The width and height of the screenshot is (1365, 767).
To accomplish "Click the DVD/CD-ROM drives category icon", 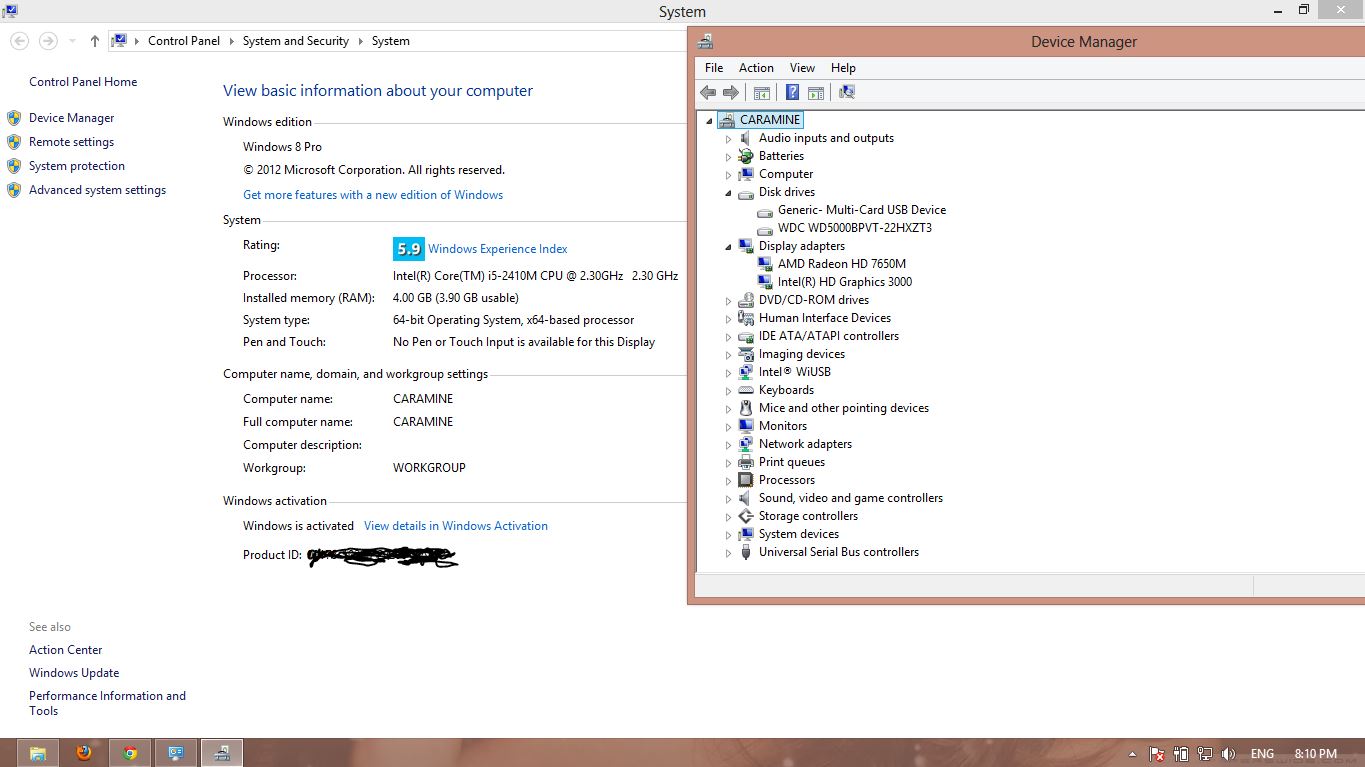I will (x=746, y=300).
